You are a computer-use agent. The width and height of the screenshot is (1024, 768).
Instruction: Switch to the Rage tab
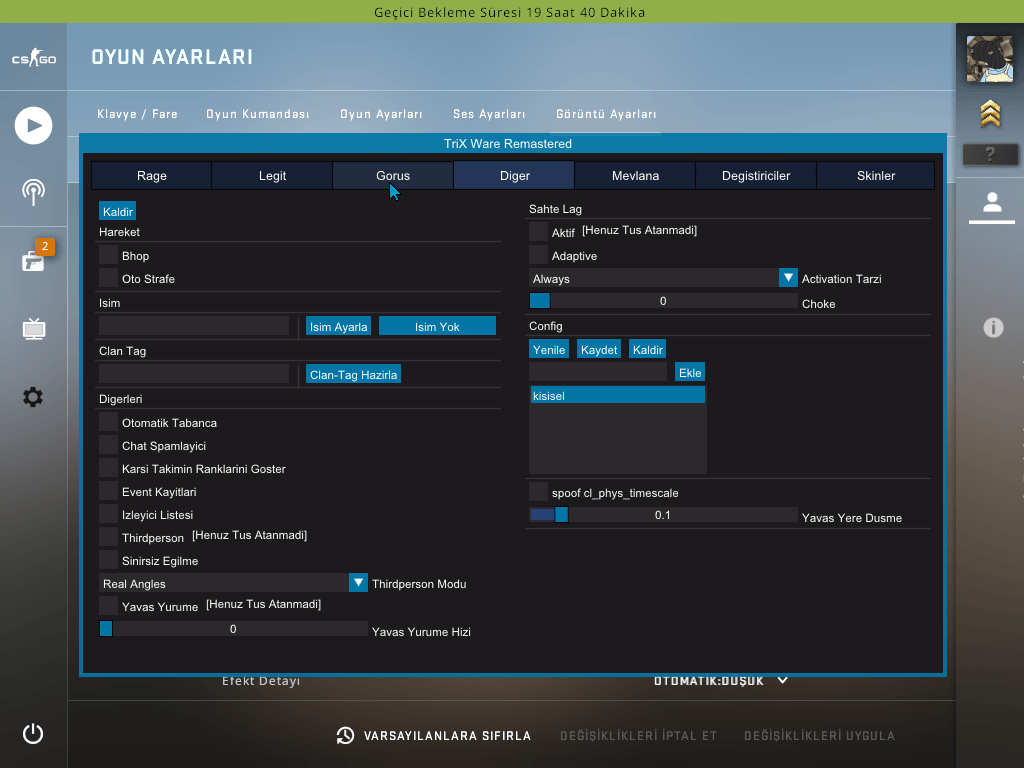pos(152,175)
